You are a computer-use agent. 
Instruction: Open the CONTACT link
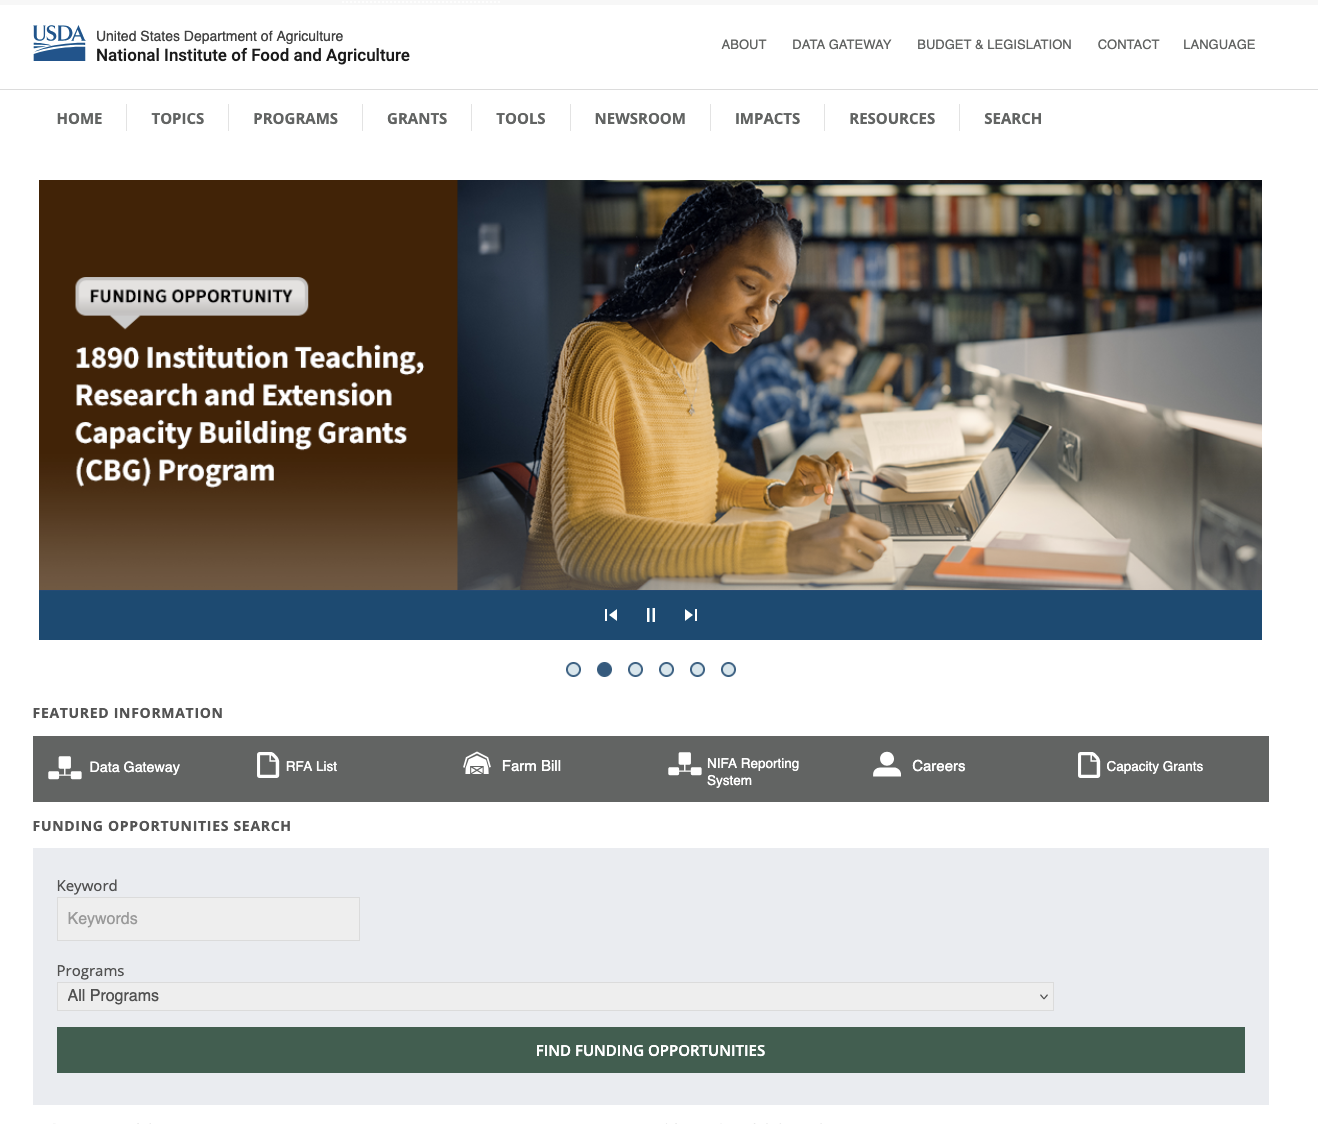pos(1128,45)
